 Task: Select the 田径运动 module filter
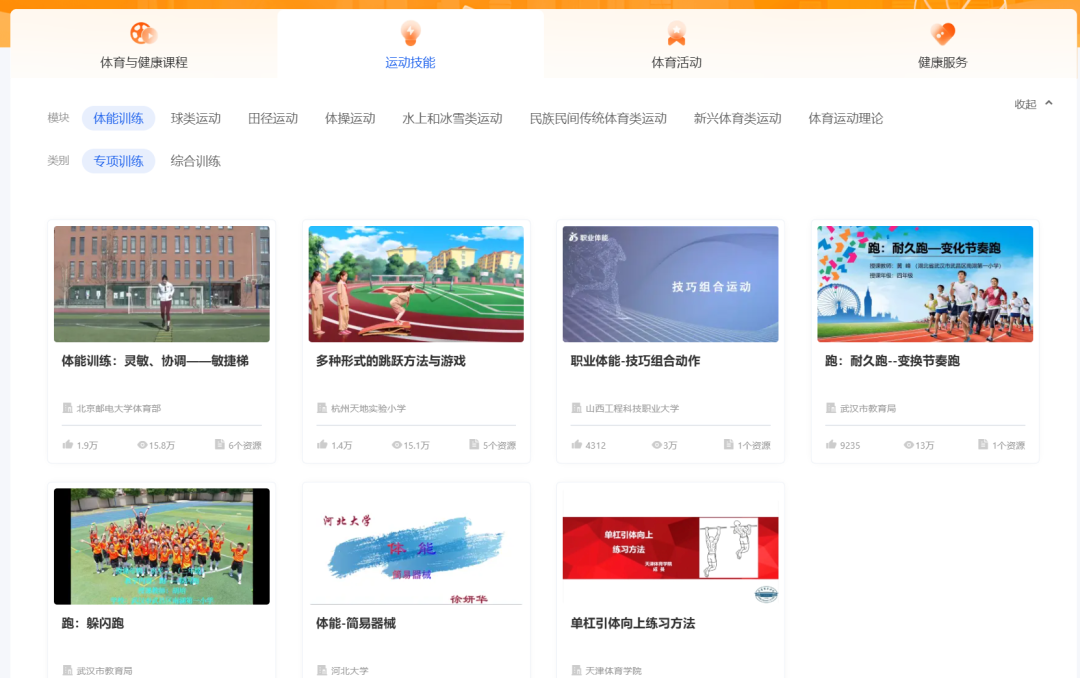tap(272, 117)
